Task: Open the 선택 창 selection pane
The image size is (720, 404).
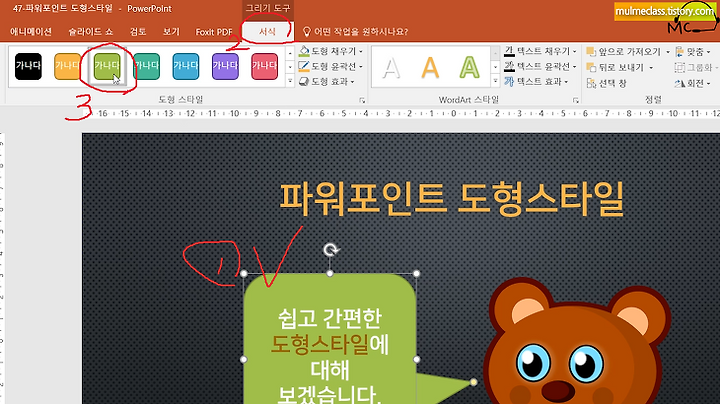Action: coord(607,83)
